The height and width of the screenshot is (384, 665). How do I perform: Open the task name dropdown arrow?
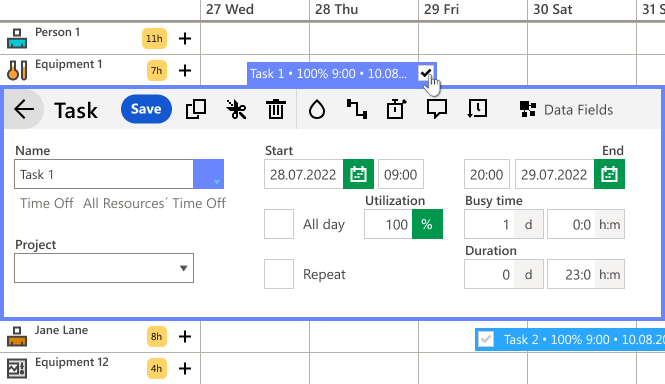click(x=209, y=174)
